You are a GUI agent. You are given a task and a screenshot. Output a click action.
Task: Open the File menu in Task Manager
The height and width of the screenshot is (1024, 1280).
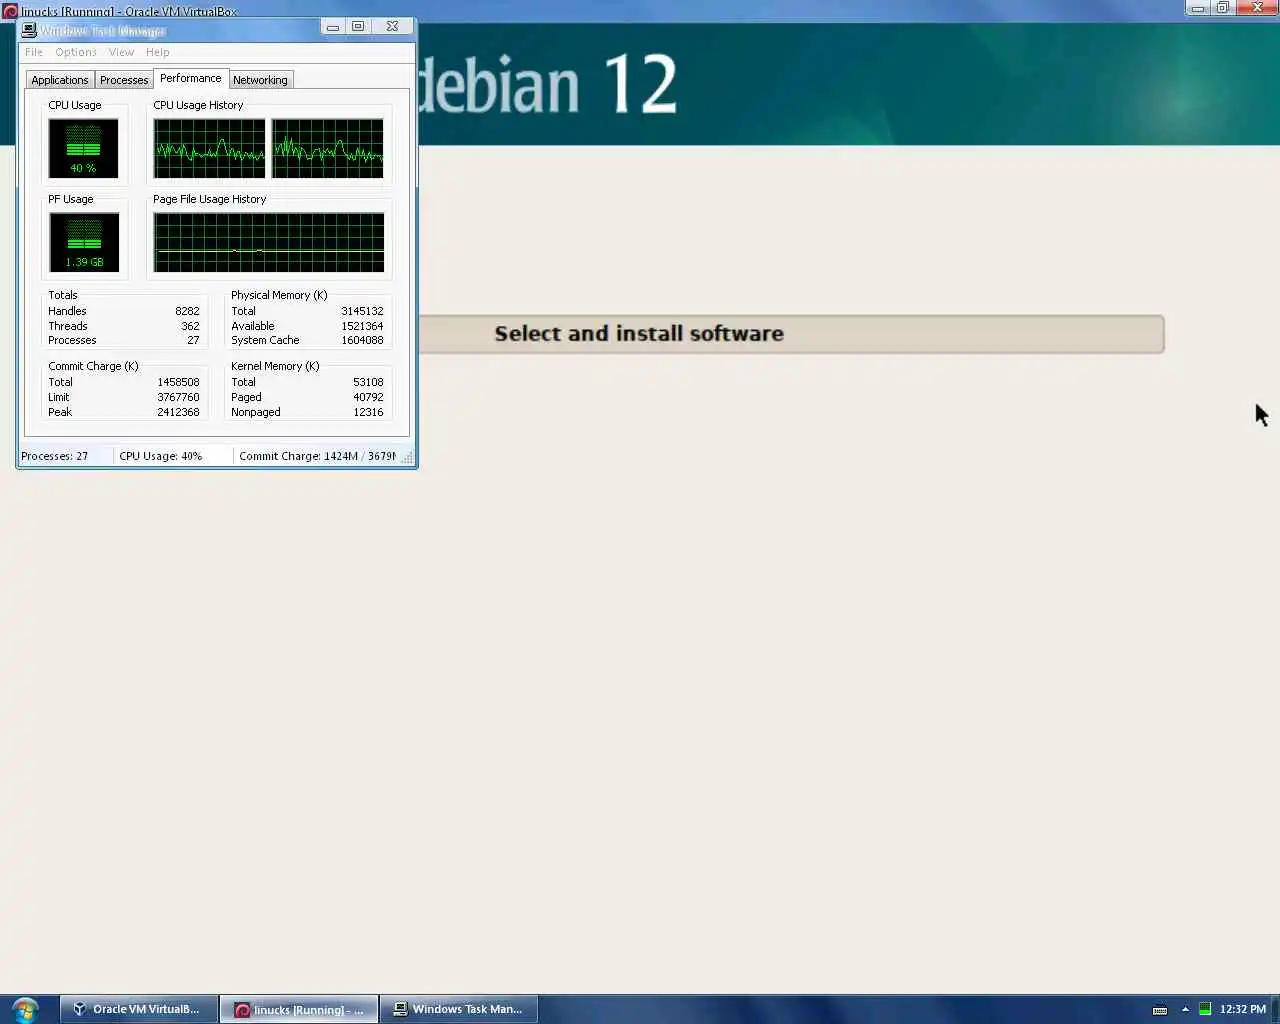34,52
